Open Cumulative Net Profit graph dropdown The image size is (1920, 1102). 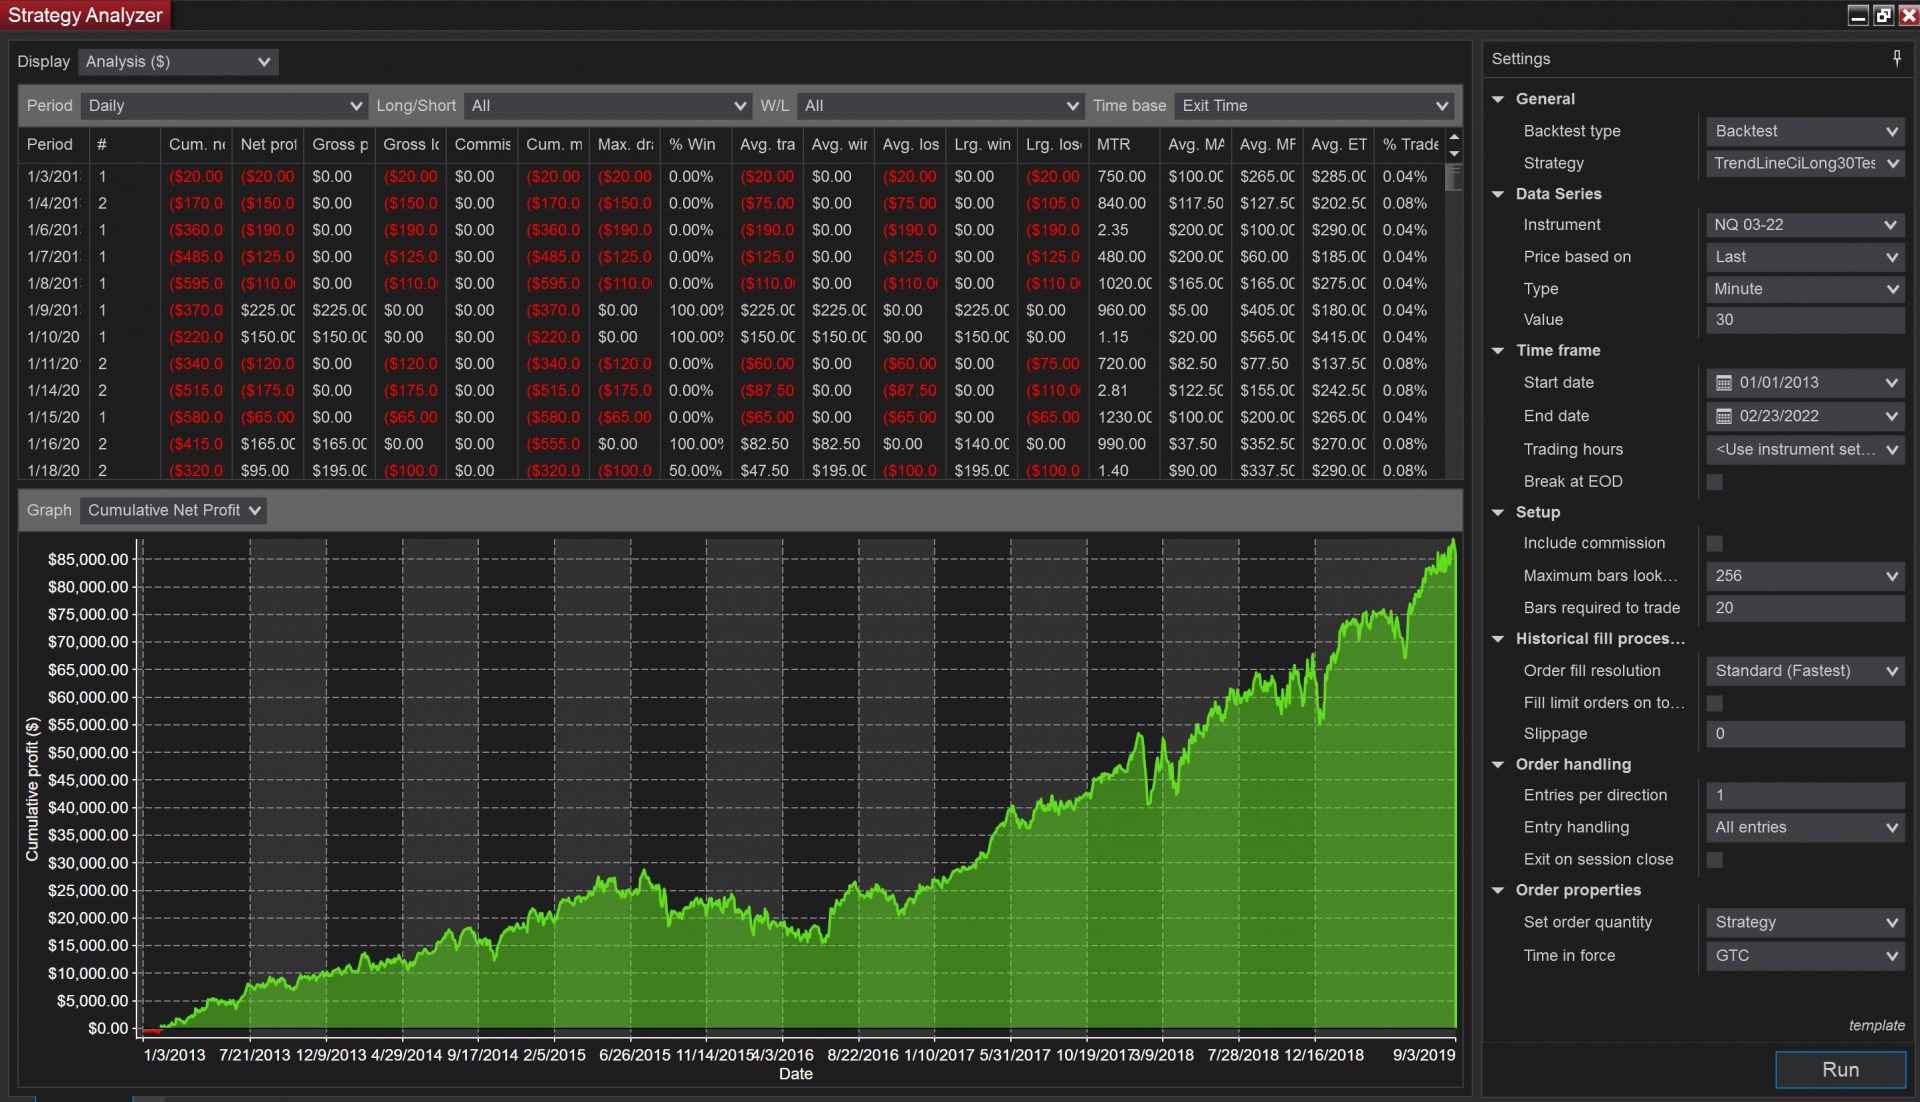coord(174,510)
